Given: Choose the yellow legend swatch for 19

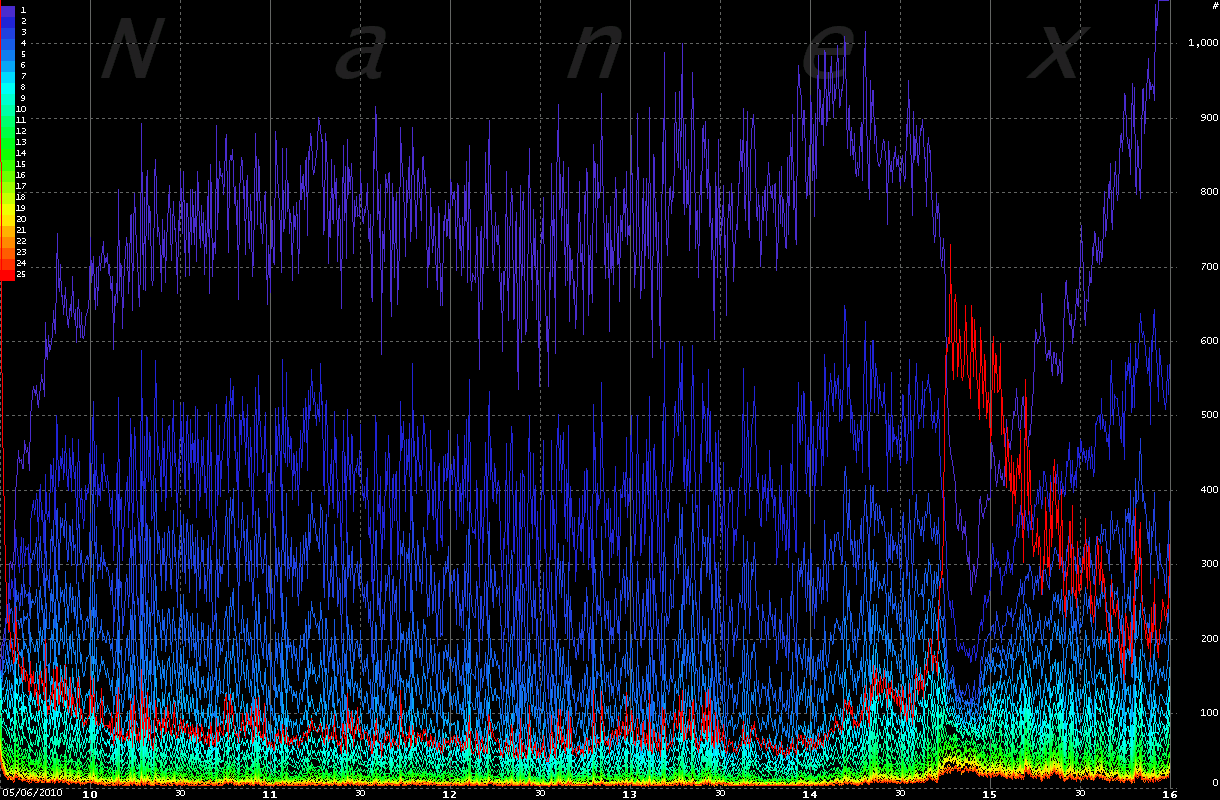Looking at the screenshot, I should point(7,207).
